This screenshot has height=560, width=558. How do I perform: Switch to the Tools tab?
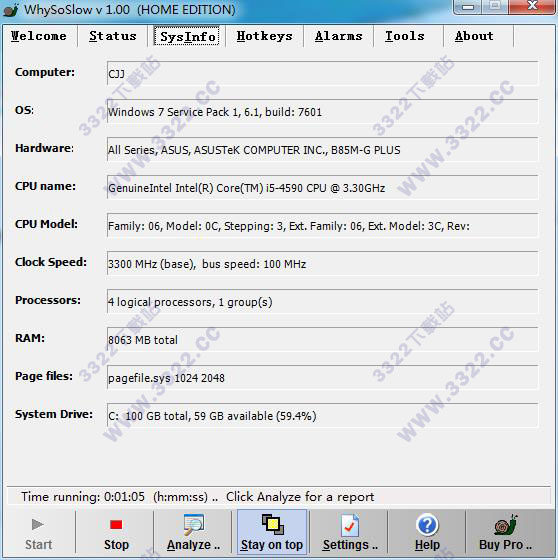click(405, 36)
